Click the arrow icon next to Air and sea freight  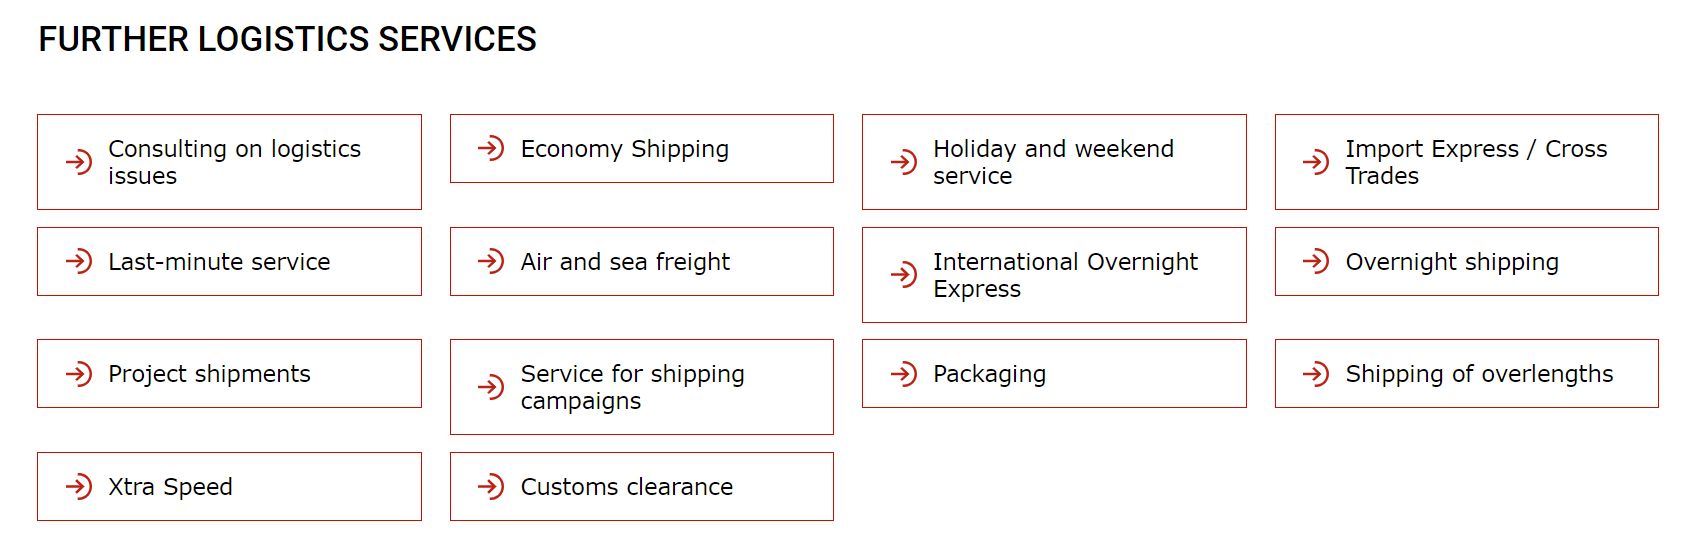click(x=491, y=261)
